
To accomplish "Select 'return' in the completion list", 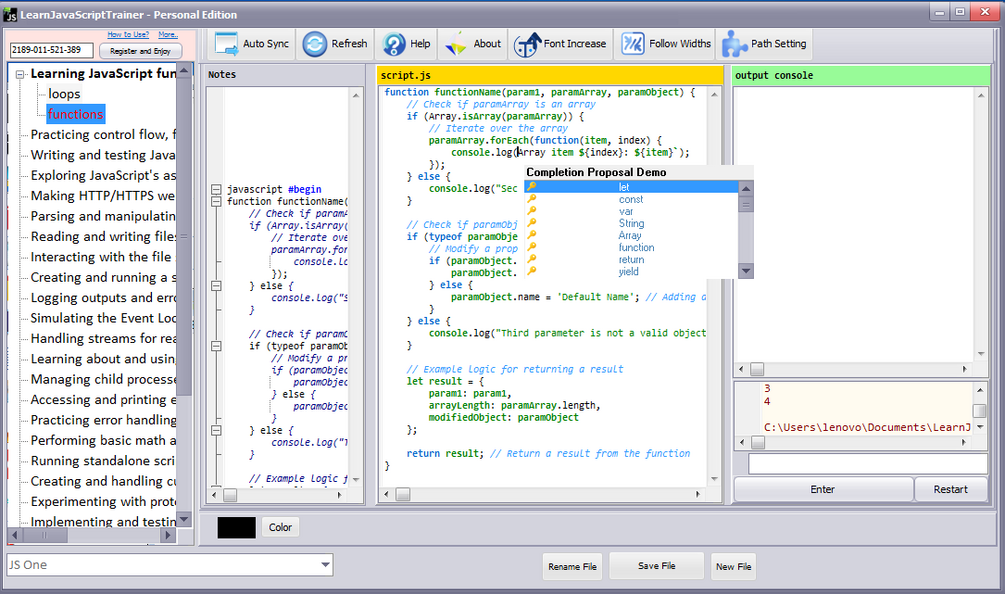I will [x=631, y=260].
